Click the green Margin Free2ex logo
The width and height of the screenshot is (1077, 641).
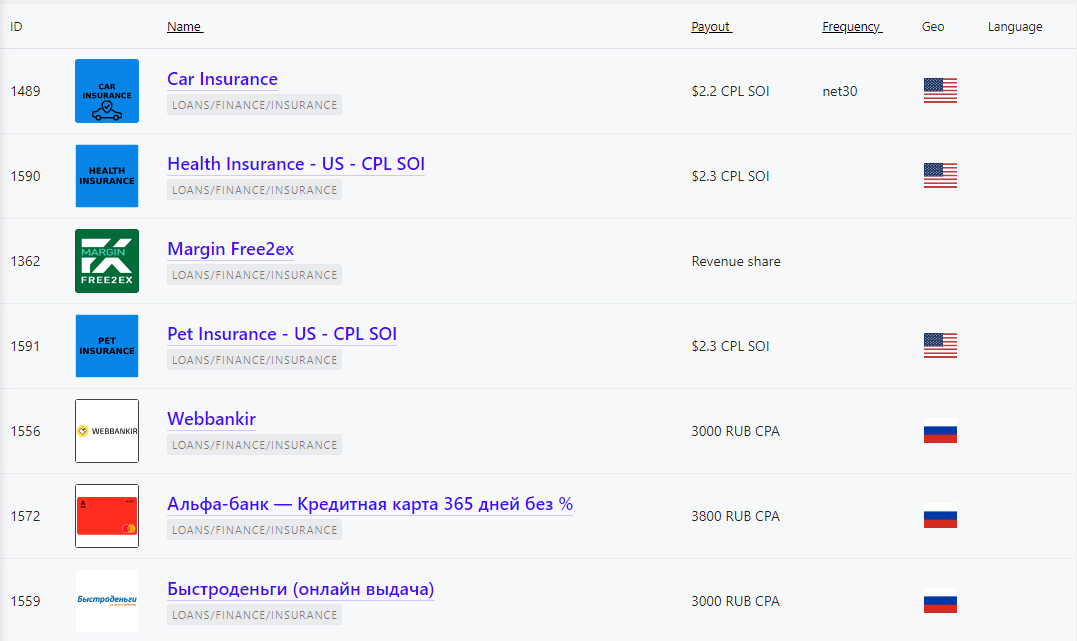pyautogui.click(x=106, y=261)
